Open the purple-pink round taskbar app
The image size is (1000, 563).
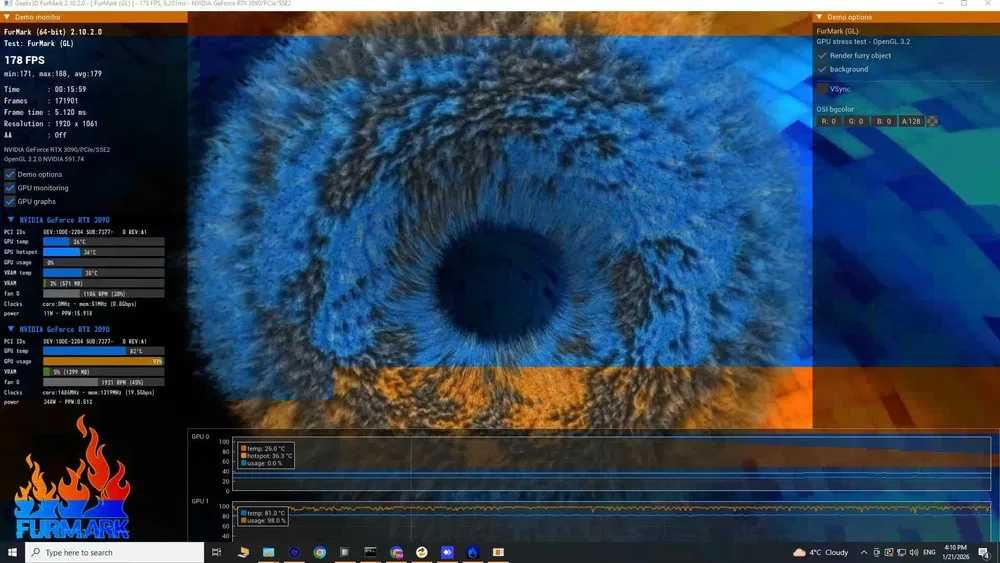396,552
